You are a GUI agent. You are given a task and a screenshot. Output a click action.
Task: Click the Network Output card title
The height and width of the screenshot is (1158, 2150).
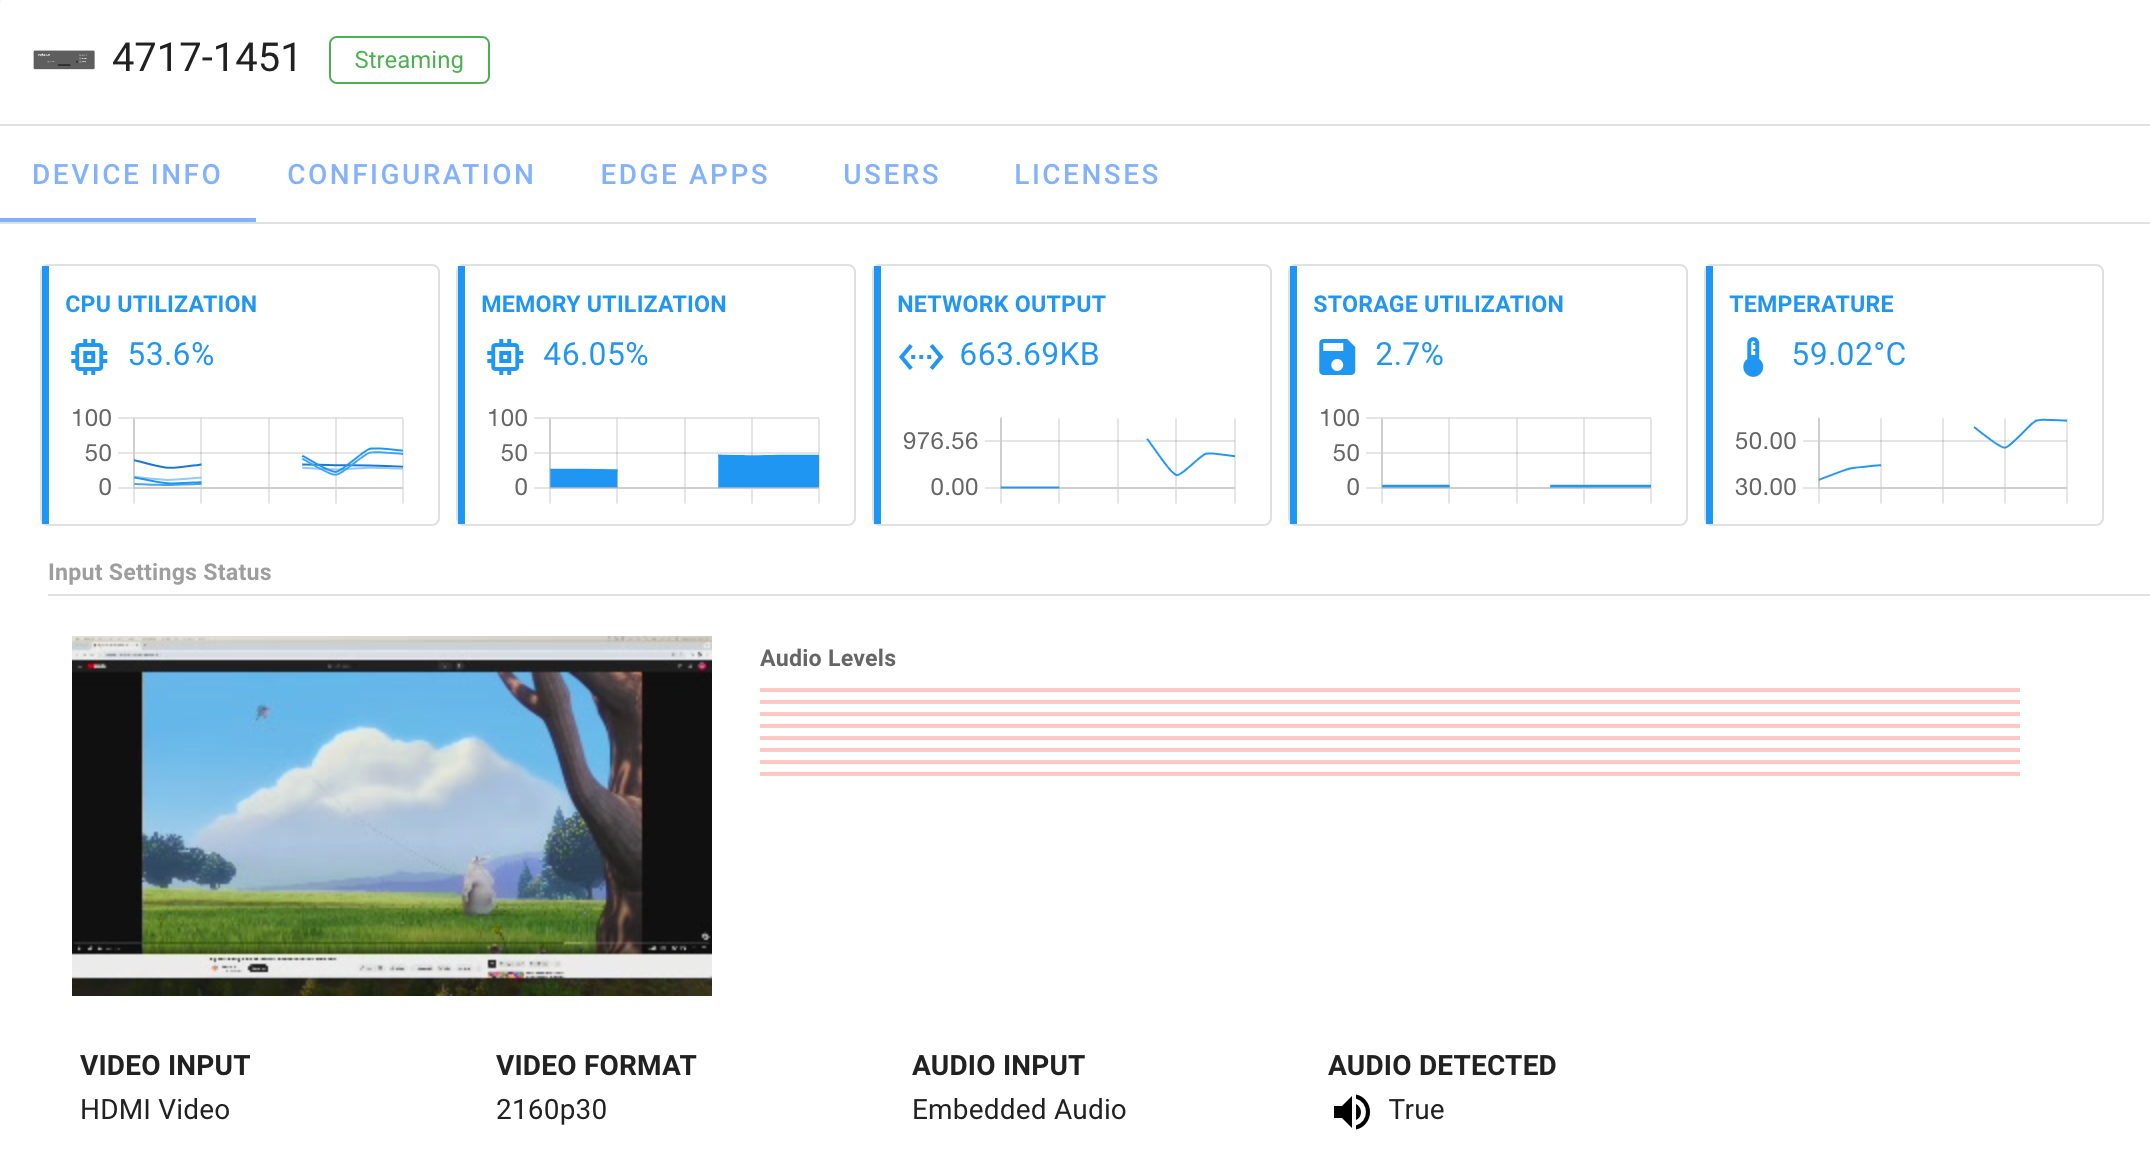tap(1001, 304)
